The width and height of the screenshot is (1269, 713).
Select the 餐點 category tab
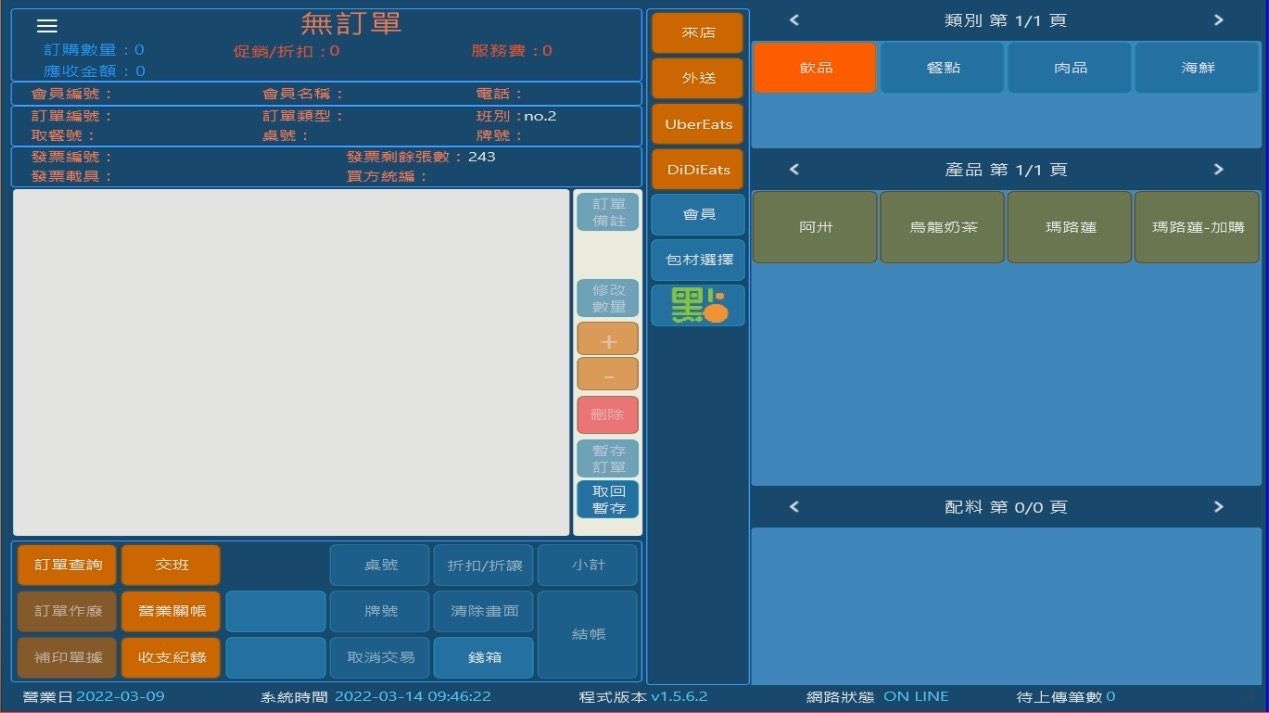coord(941,66)
